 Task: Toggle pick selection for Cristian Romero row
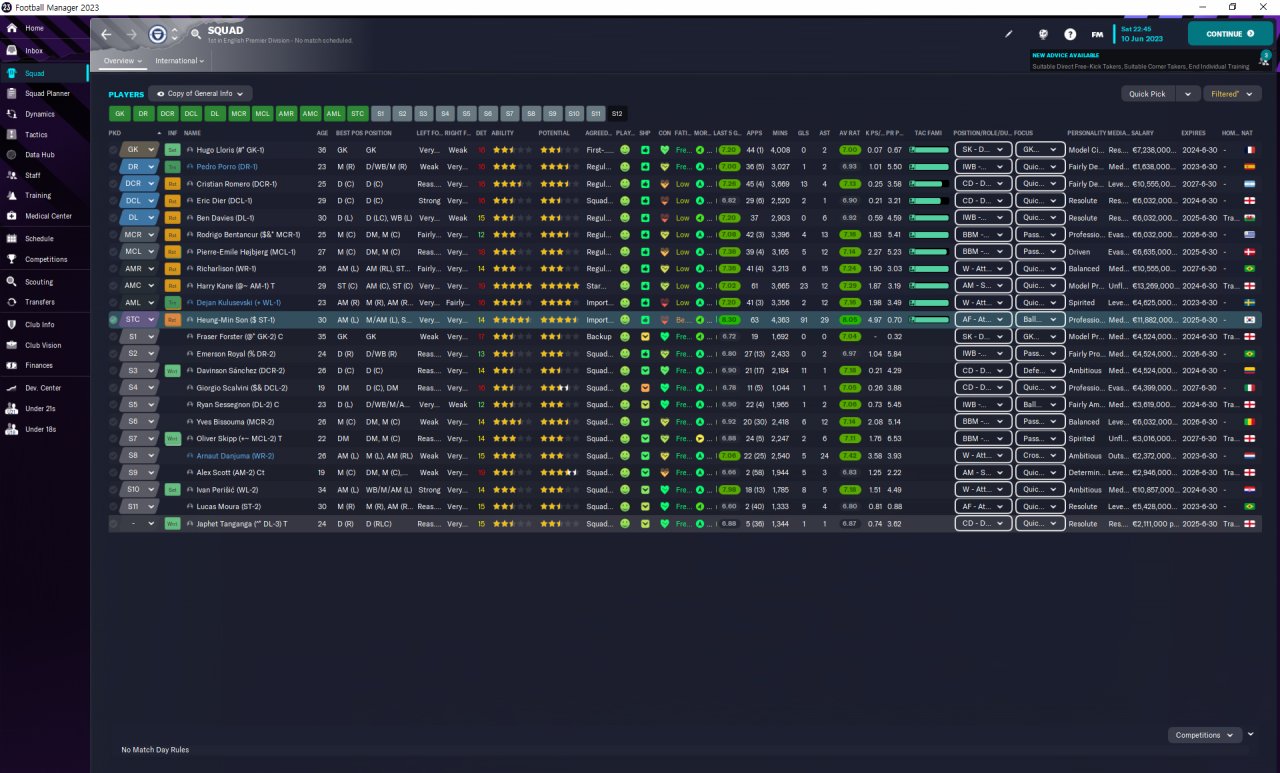(114, 184)
